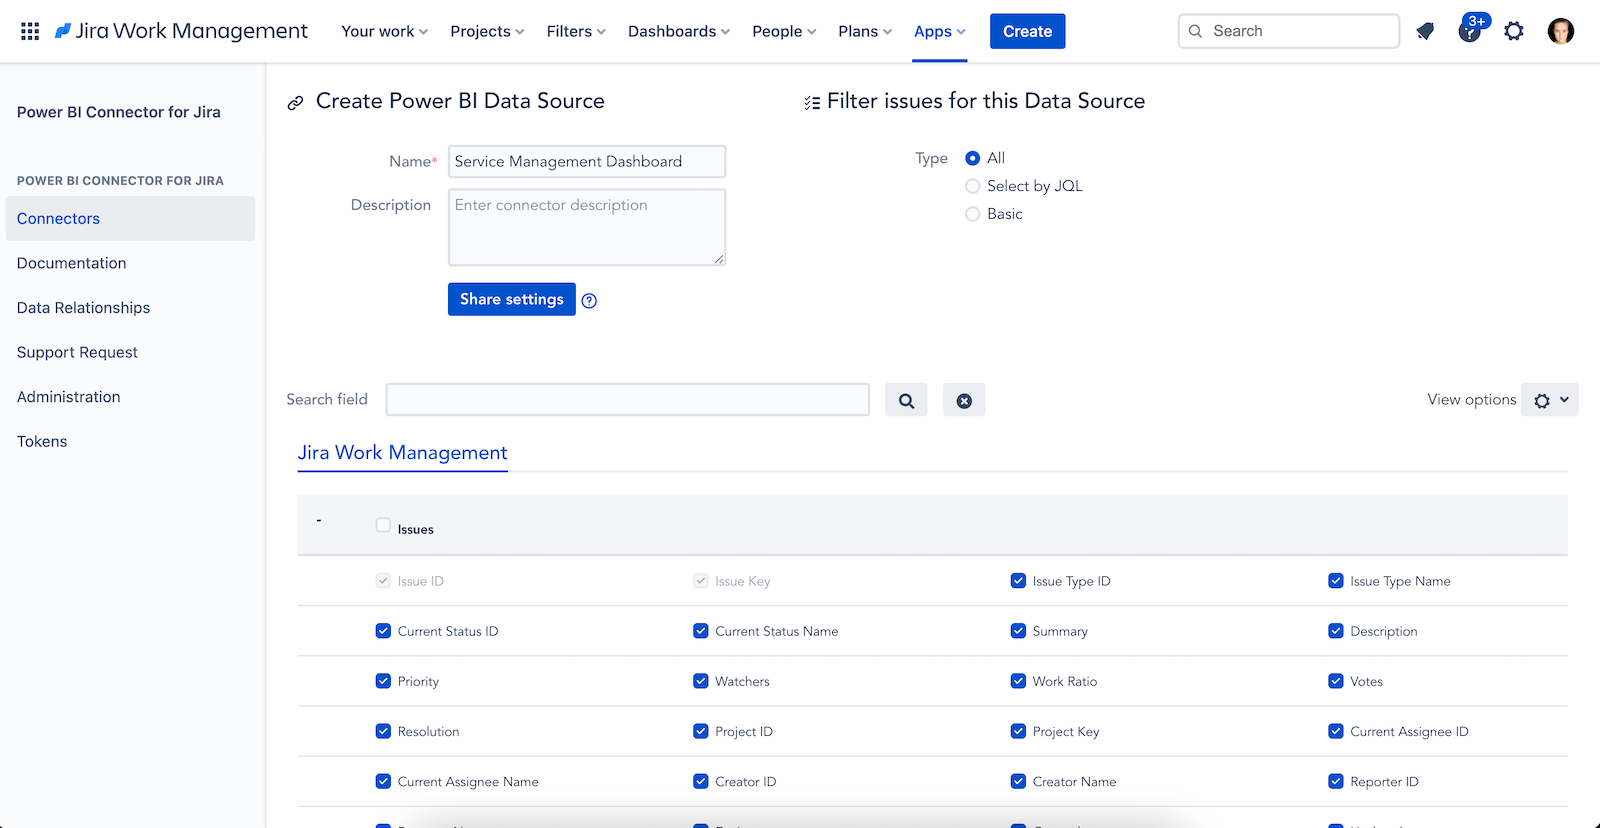
Task: Click the Name input field
Action: [587, 161]
